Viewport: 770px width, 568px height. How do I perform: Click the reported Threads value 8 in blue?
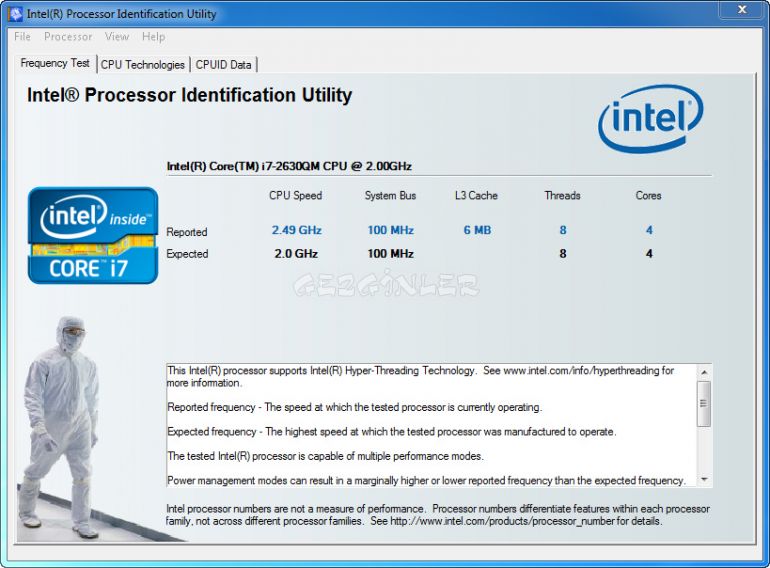(x=563, y=230)
